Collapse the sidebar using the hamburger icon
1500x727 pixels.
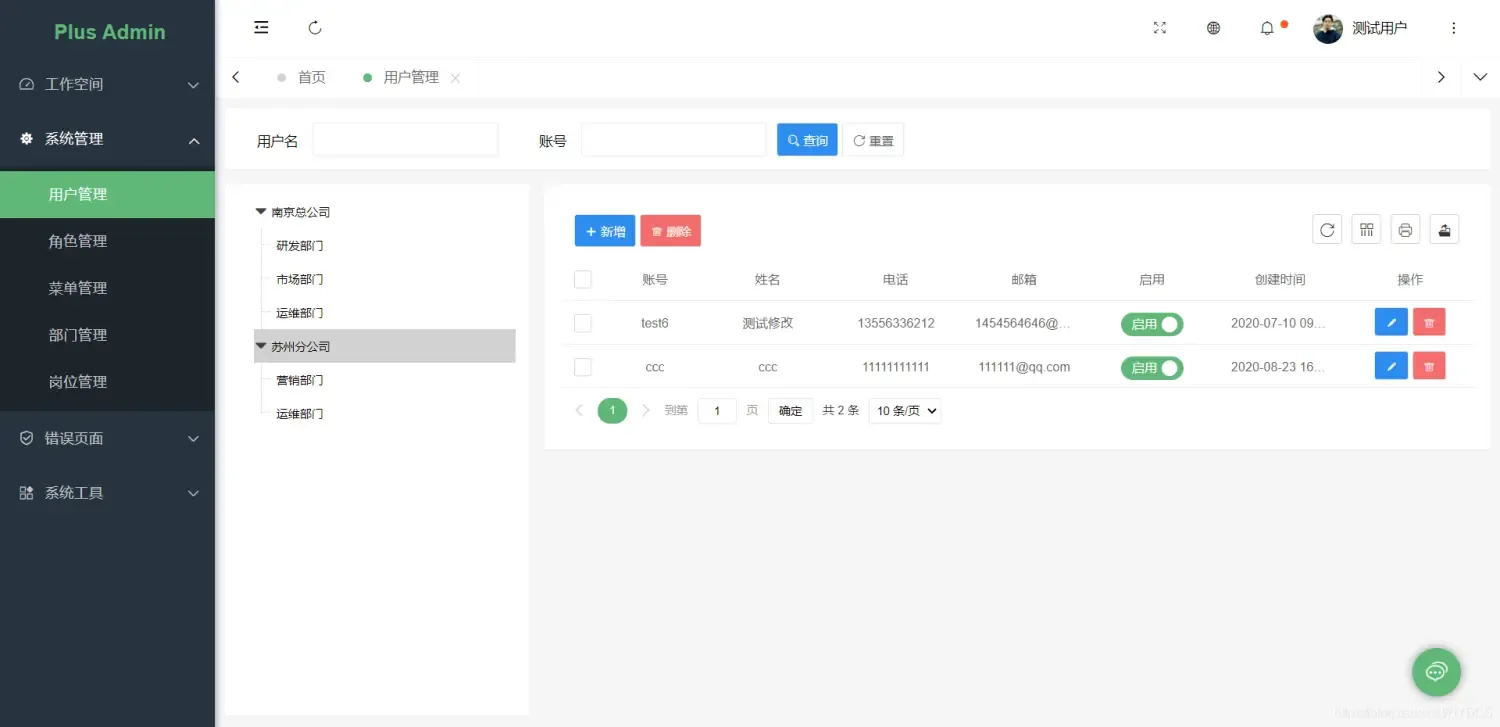pyautogui.click(x=261, y=27)
